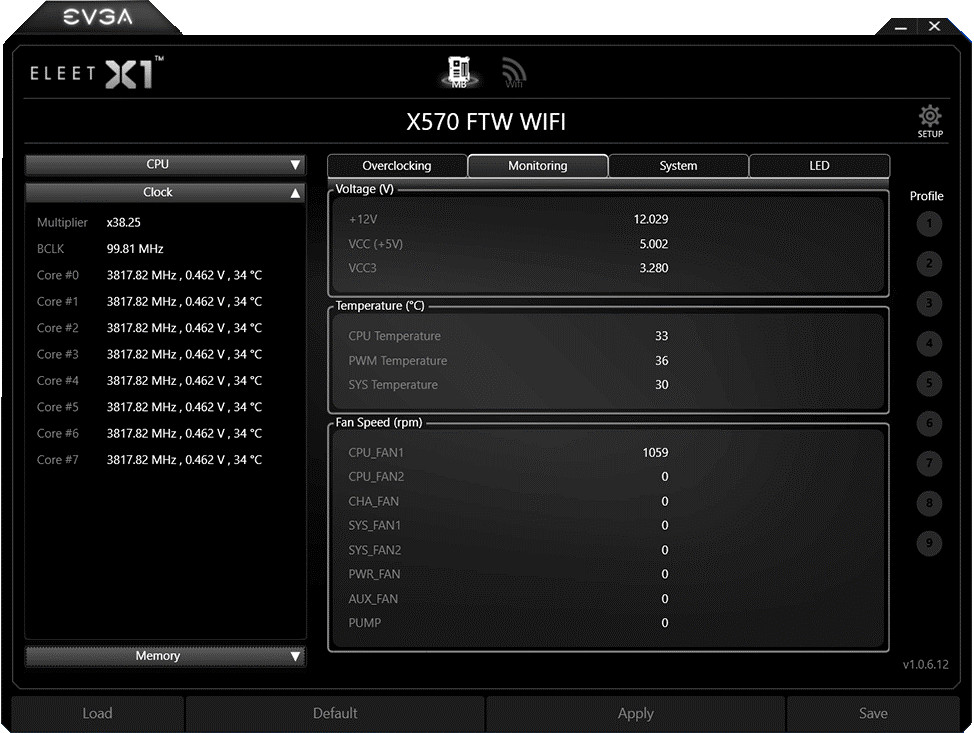
Task: Select the MB motherboard icon
Action: pos(459,72)
